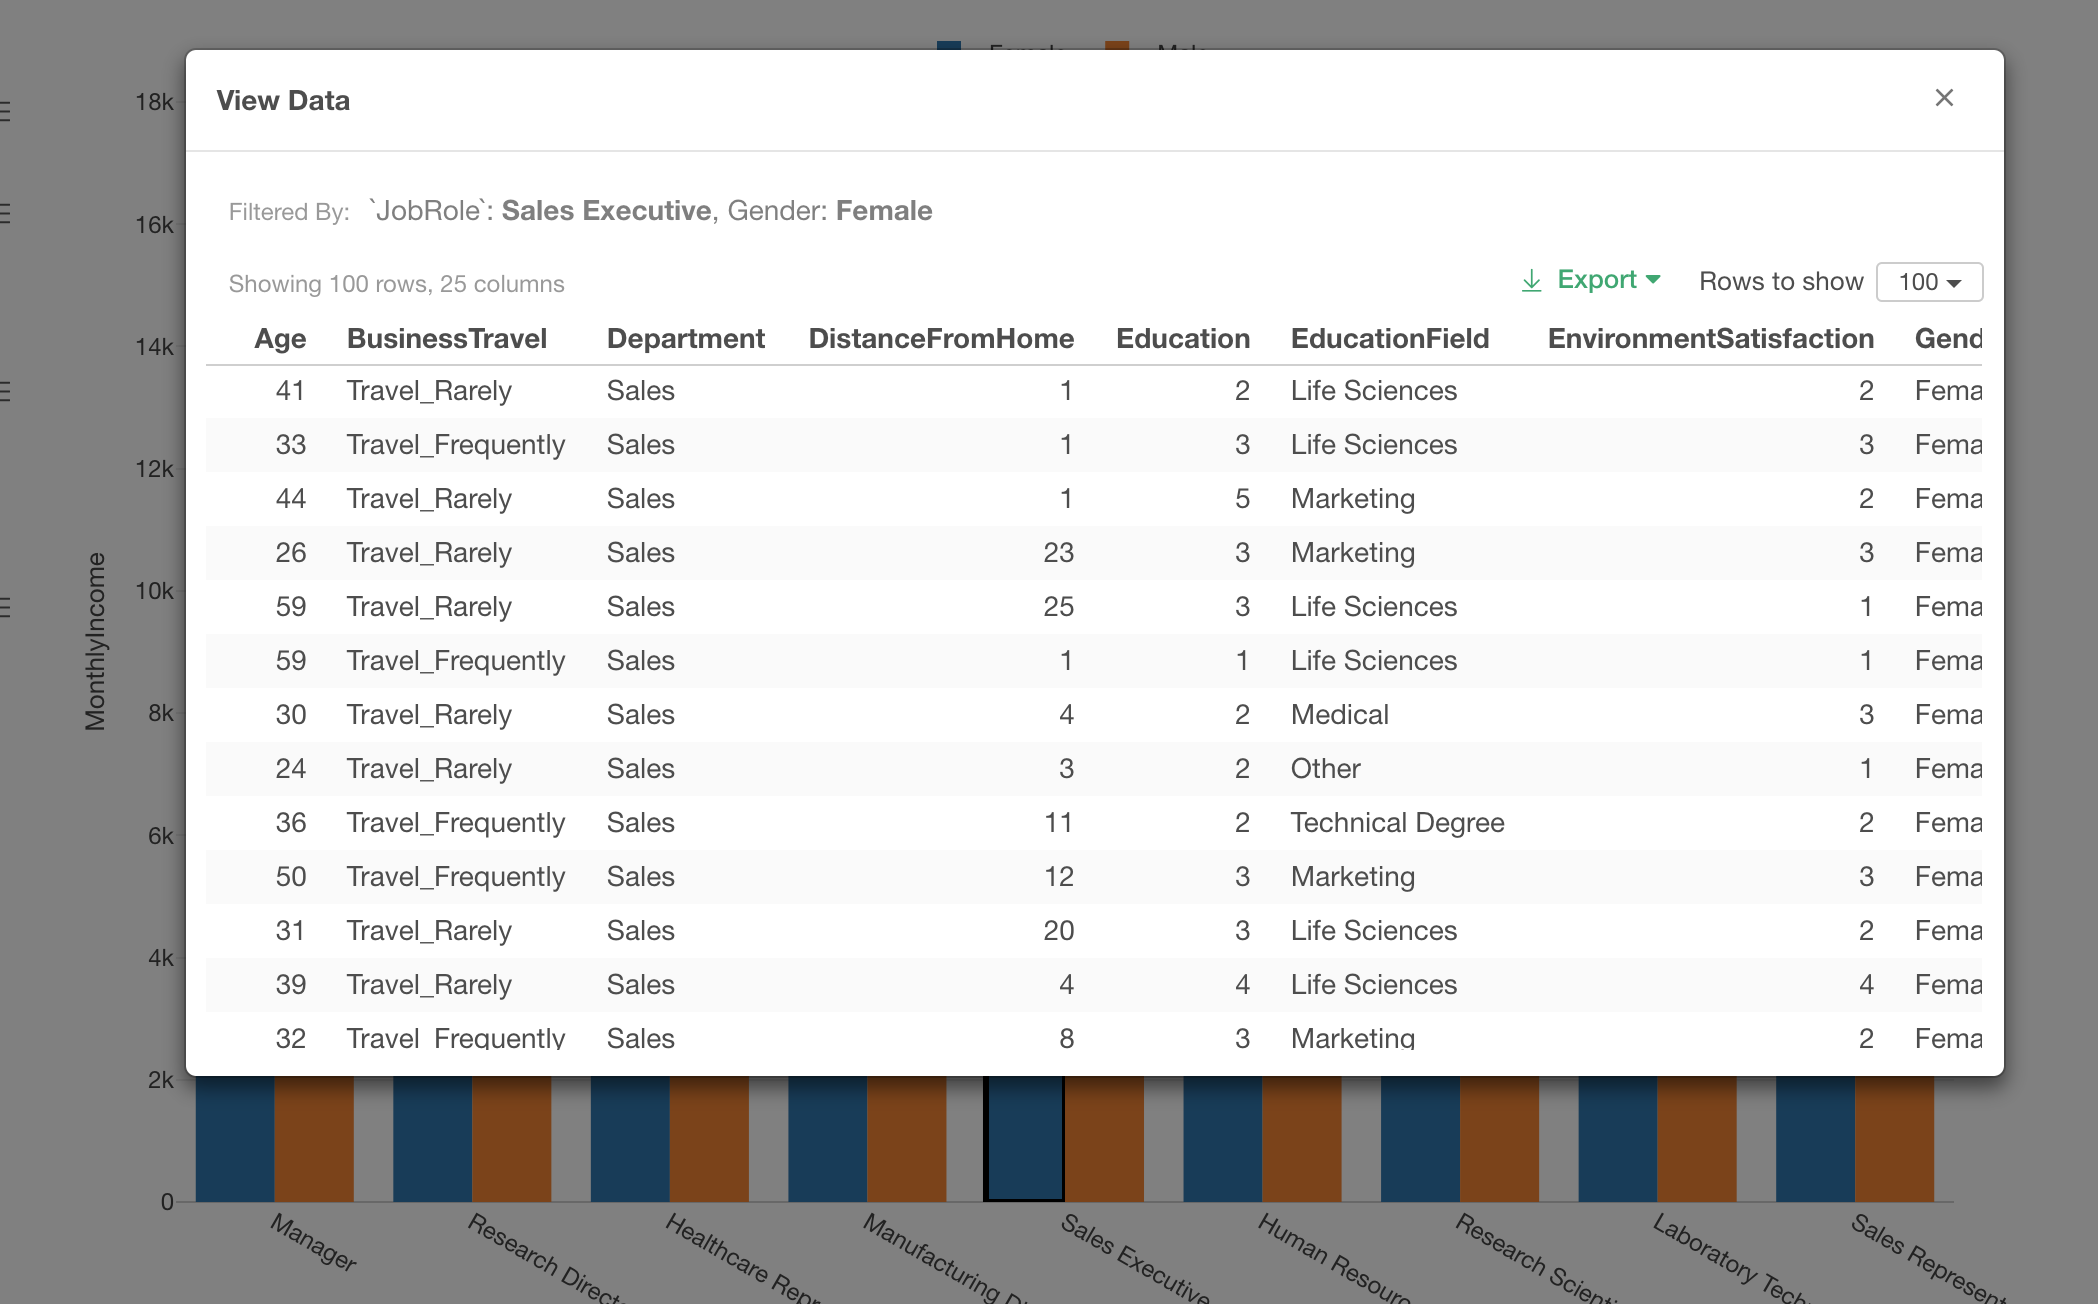Close the View Data dialog

pos(1943,98)
